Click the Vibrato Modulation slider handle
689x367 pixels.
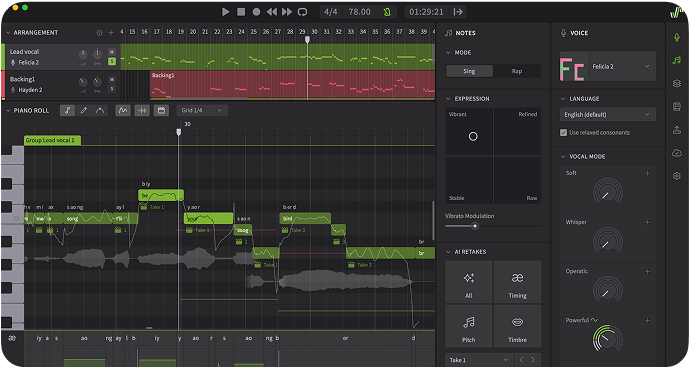[475, 226]
